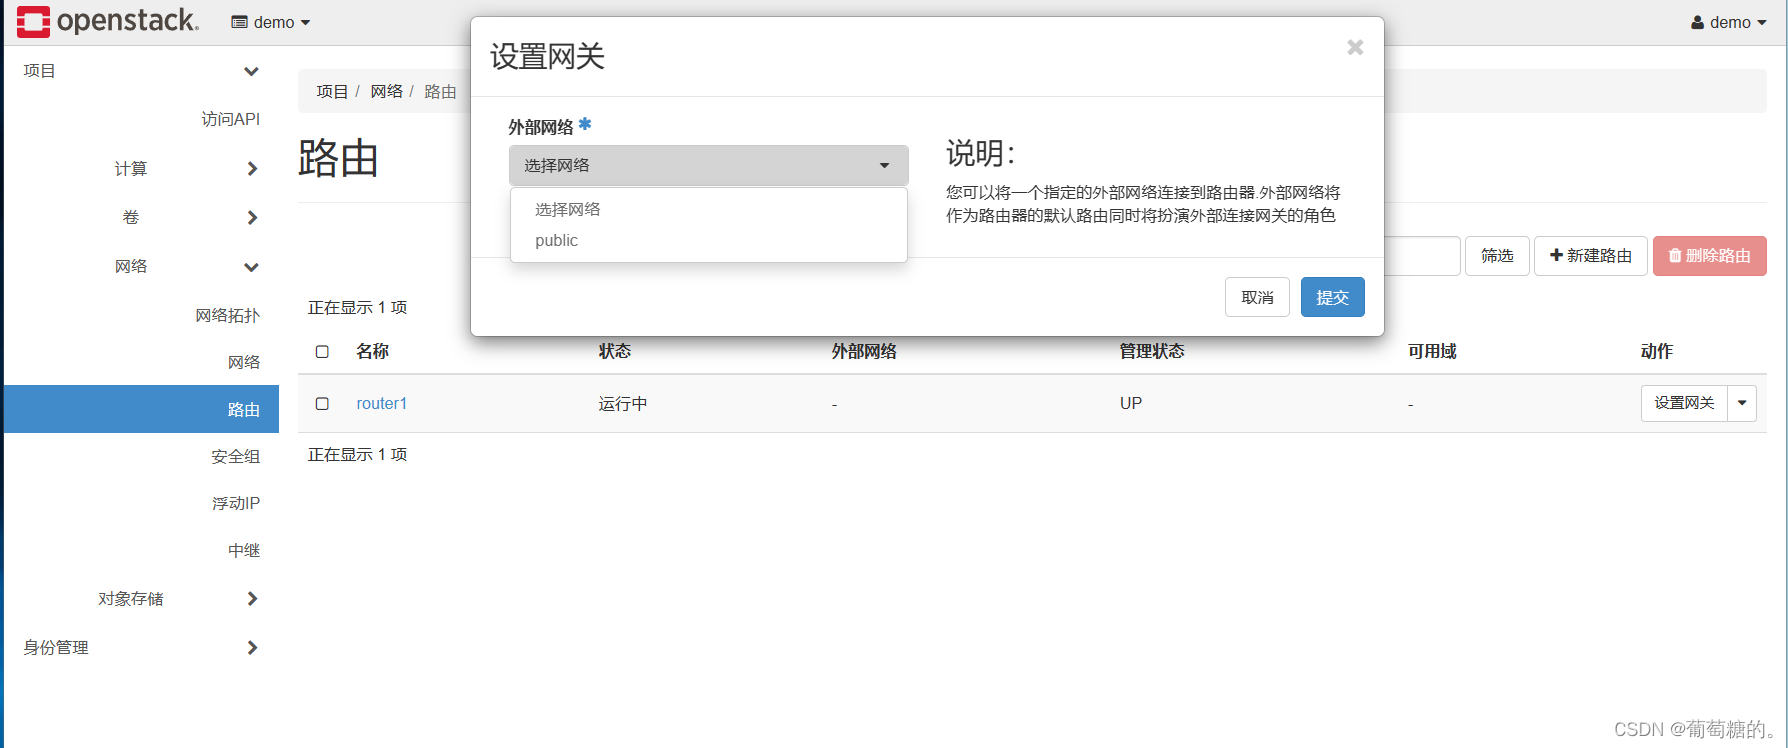
Task: Click the 取消 button
Action: coord(1257,297)
